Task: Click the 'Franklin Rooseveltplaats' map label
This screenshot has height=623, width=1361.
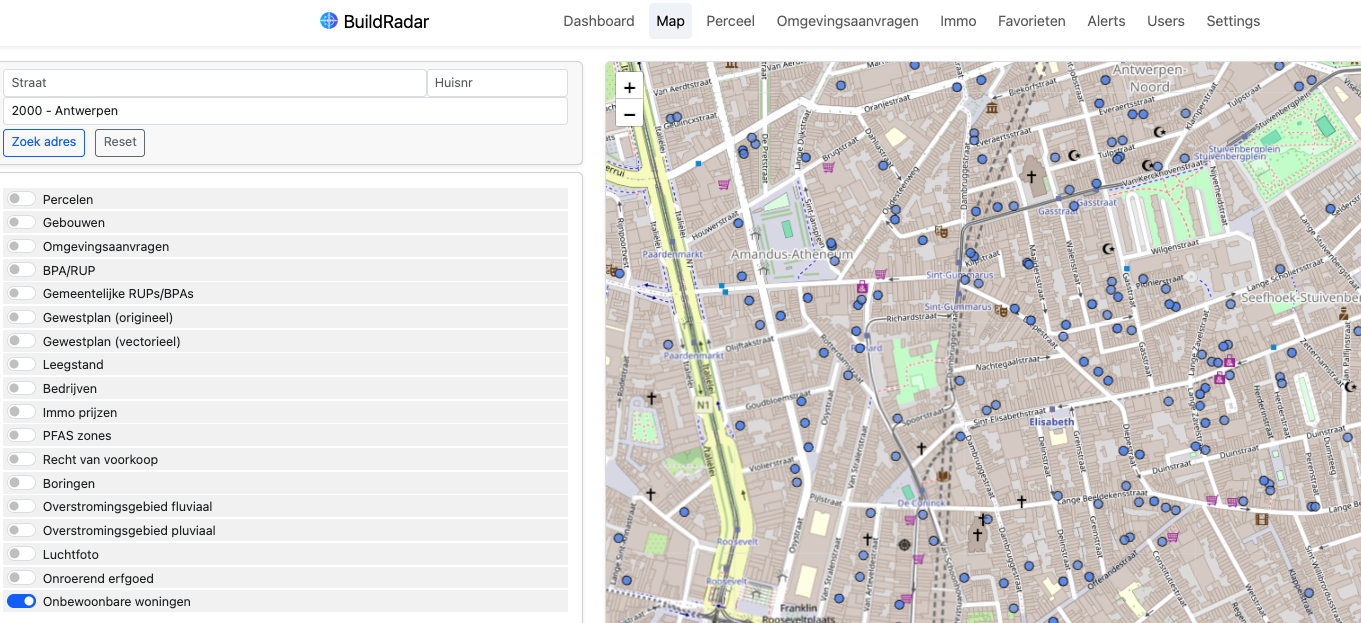Action: [x=798, y=614]
